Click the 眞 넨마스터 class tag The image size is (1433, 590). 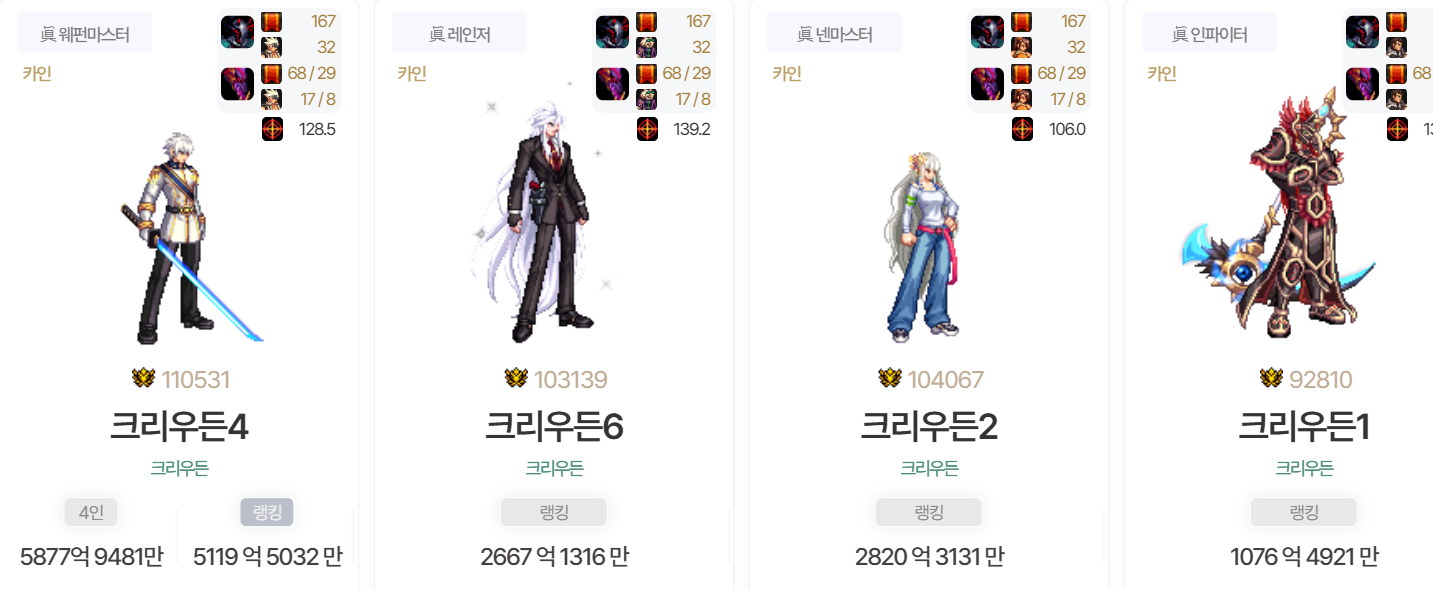tap(834, 33)
